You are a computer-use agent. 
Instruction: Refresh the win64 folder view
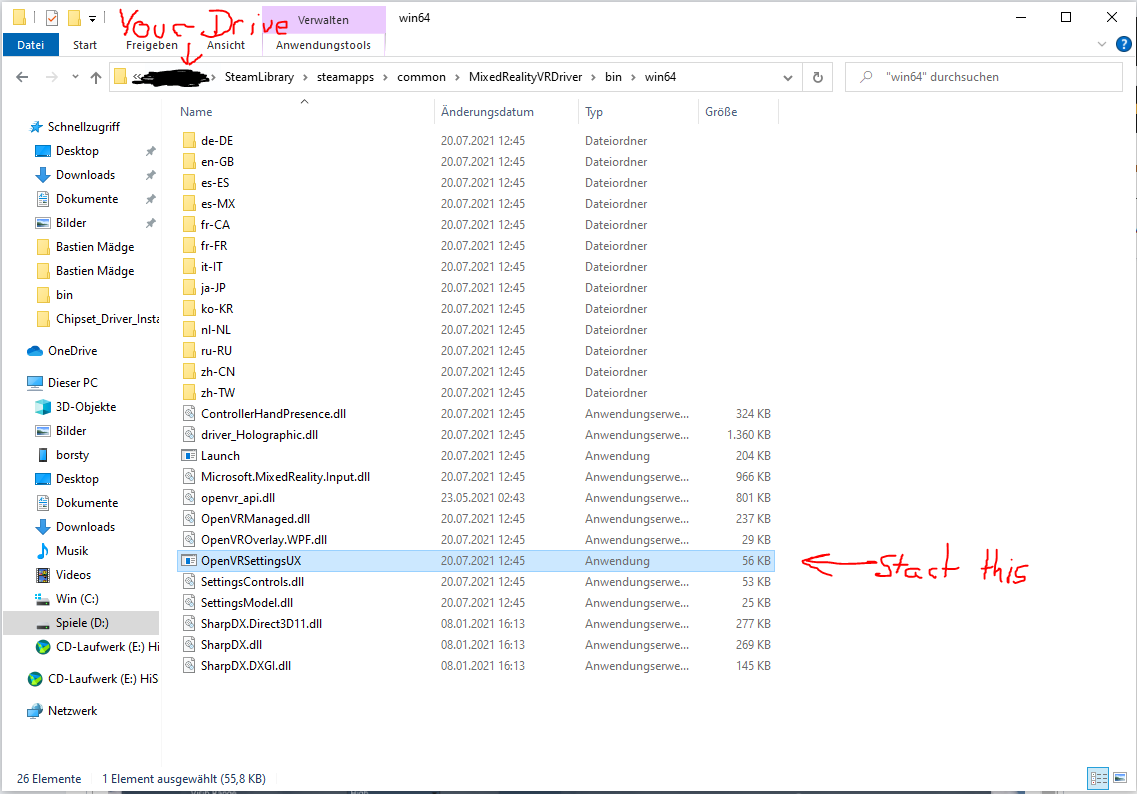tap(817, 77)
